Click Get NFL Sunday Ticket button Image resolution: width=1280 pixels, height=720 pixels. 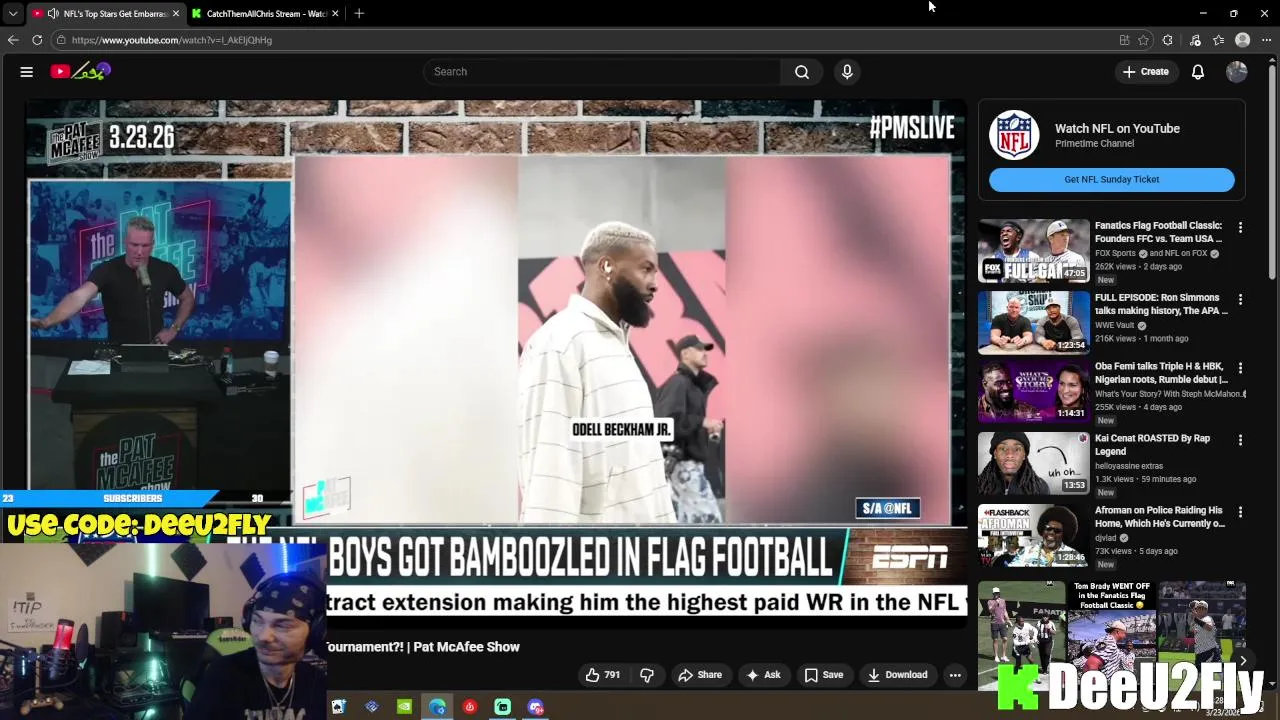point(1111,180)
